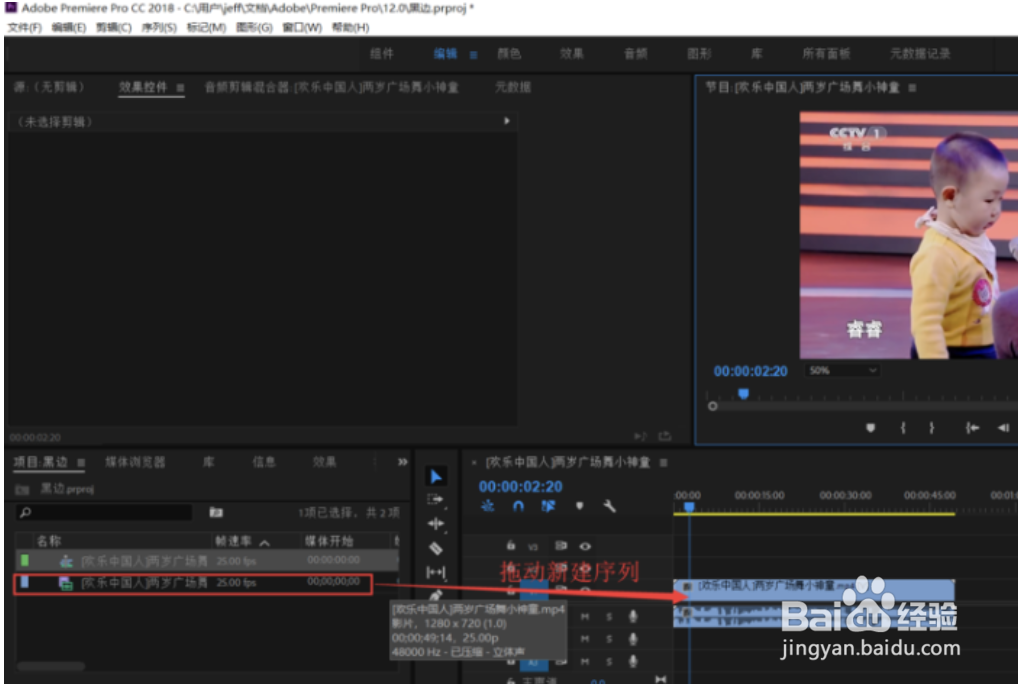Click the project panel horizontal scrollbar

point(51,666)
